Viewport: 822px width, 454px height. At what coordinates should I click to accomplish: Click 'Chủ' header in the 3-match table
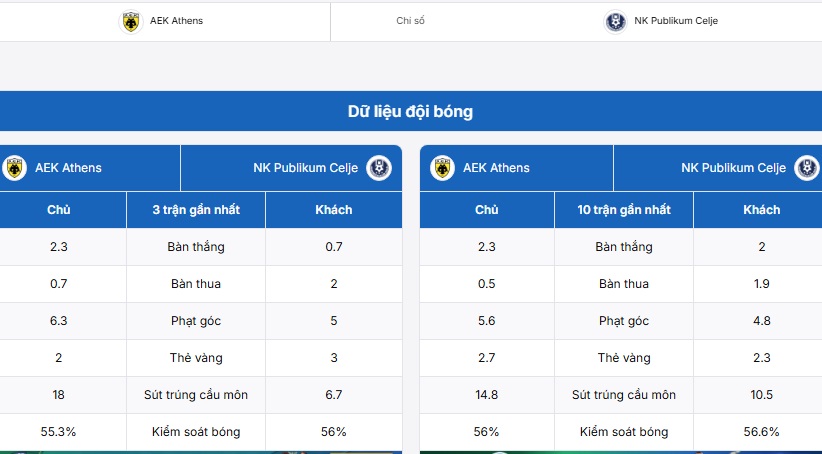tap(59, 210)
